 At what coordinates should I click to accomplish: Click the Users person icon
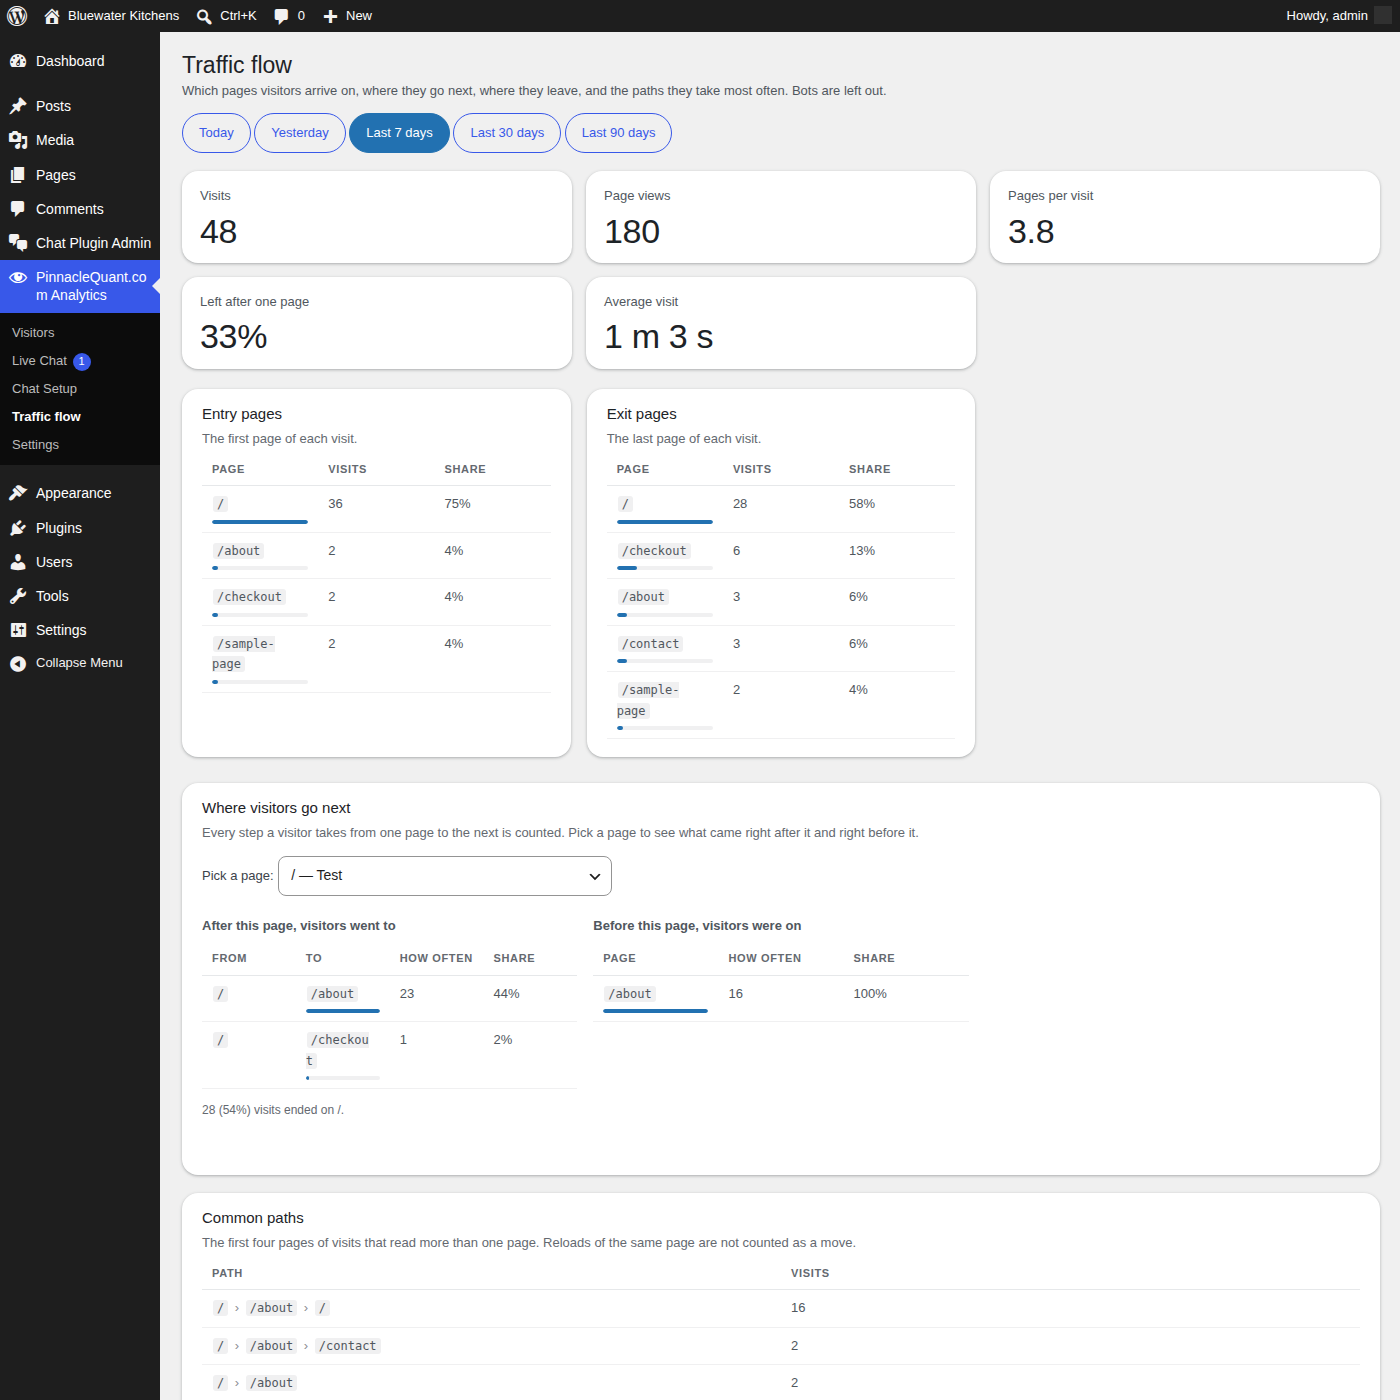click(18, 562)
